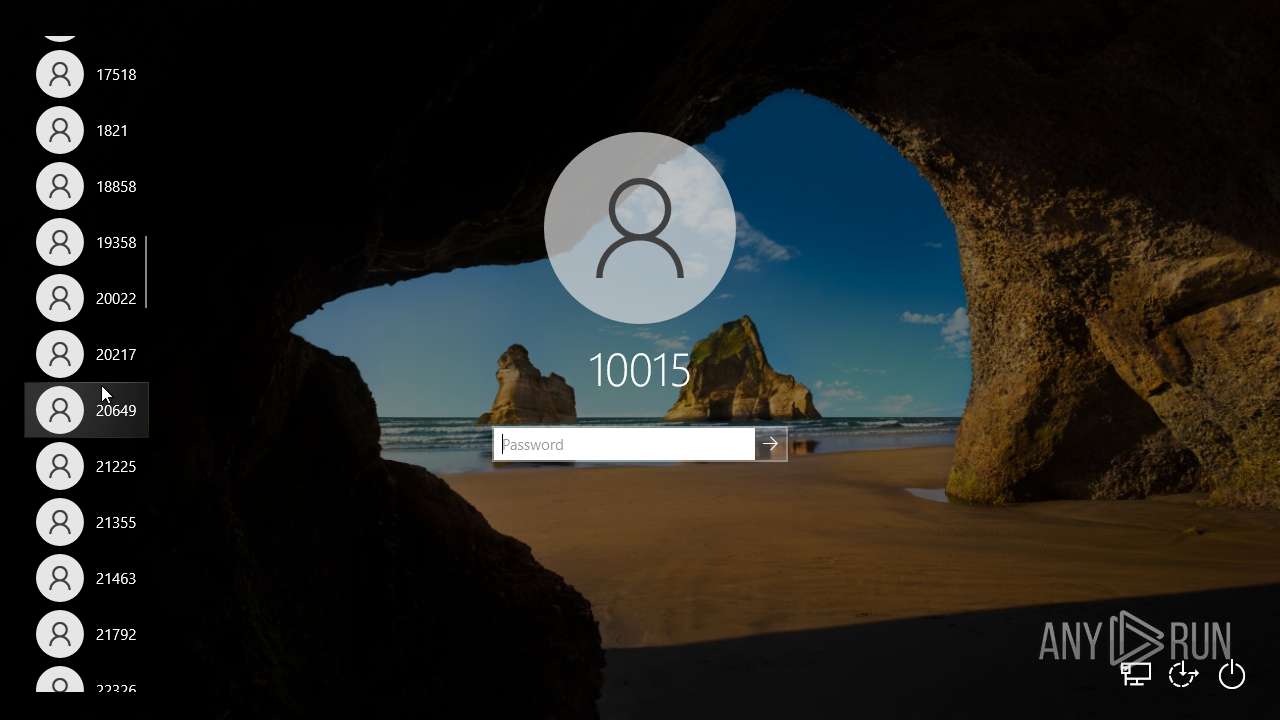This screenshot has width=1280, height=720.
Task: Switch to user name 1821
Action: tap(112, 131)
